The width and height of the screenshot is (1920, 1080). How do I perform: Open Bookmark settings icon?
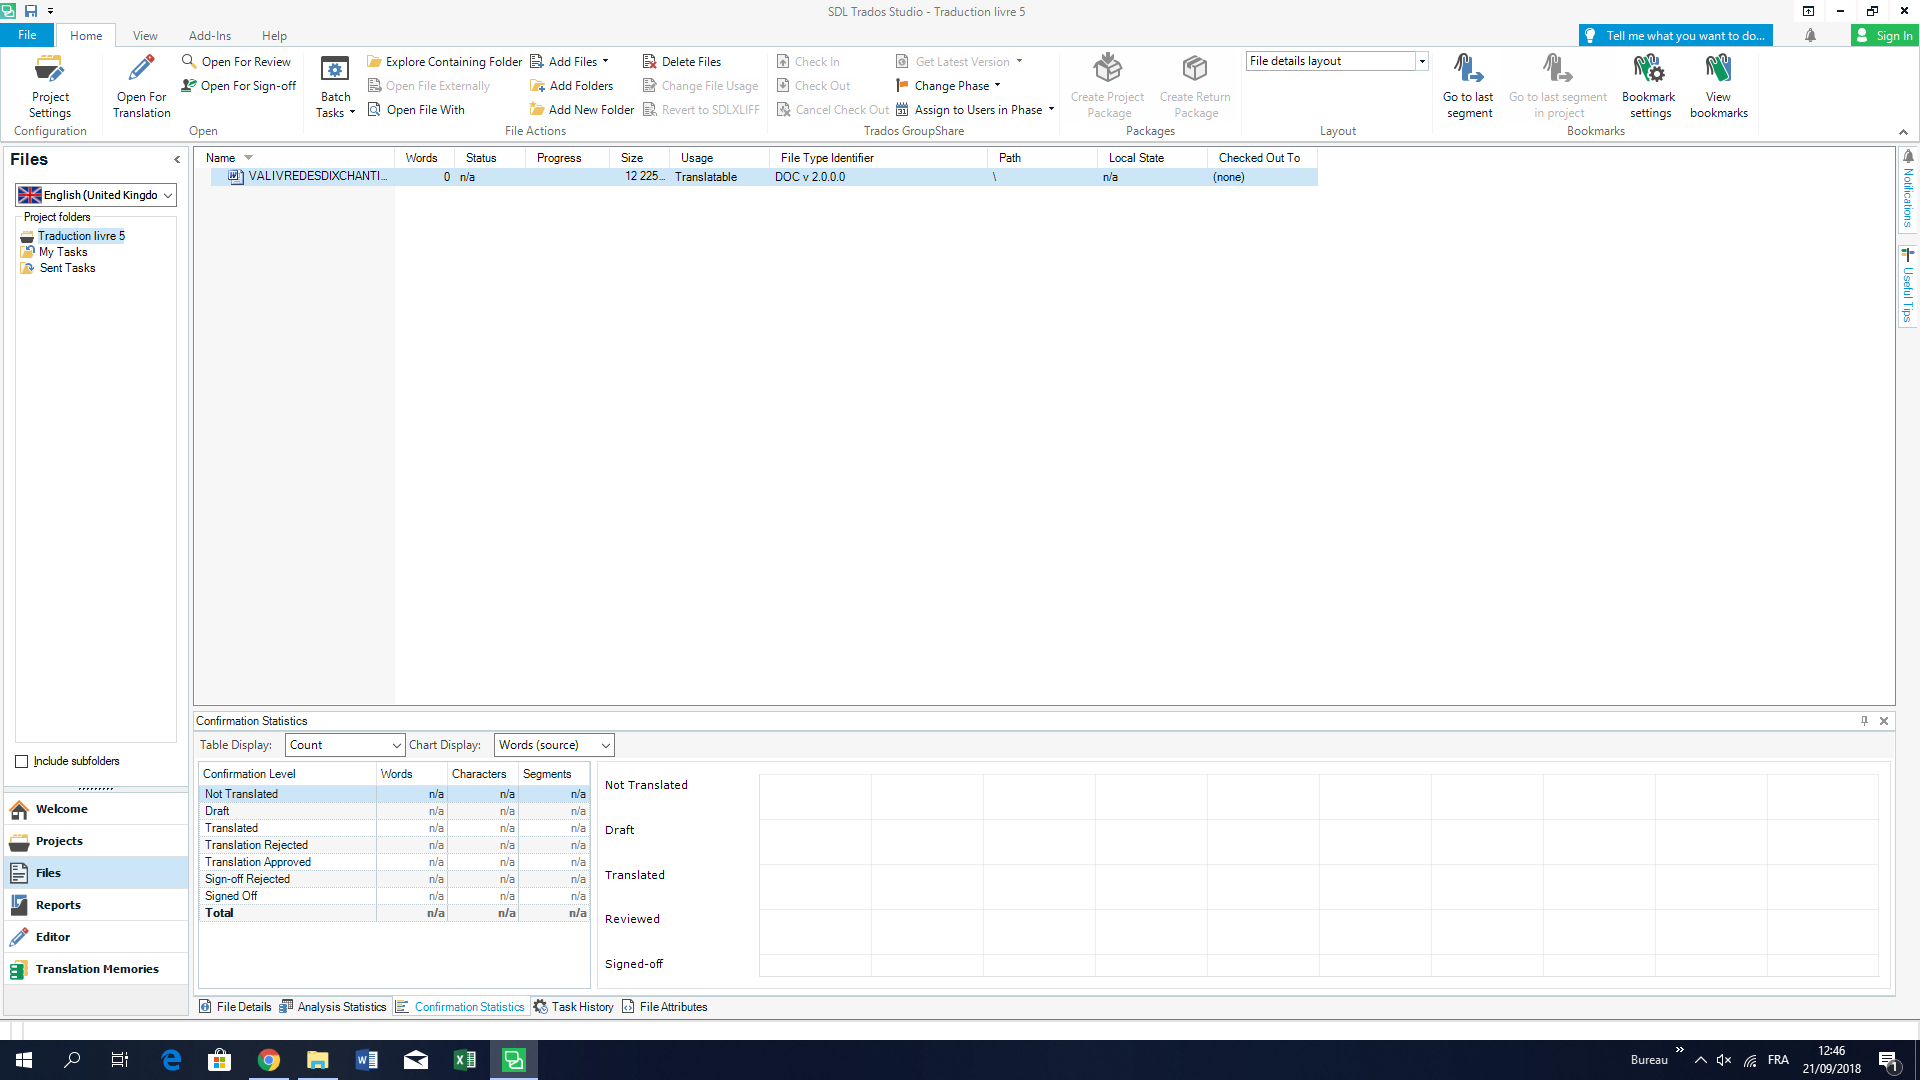tap(1648, 70)
